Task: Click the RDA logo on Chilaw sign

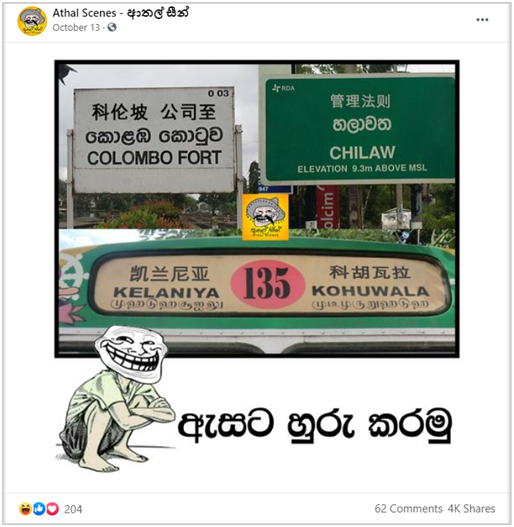Action: point(283,88)
